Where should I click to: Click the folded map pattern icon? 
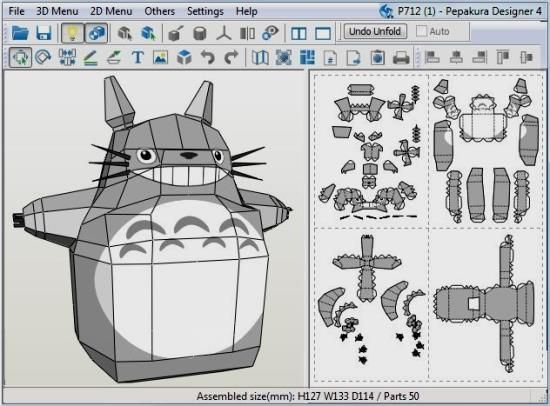click(260, 58)
